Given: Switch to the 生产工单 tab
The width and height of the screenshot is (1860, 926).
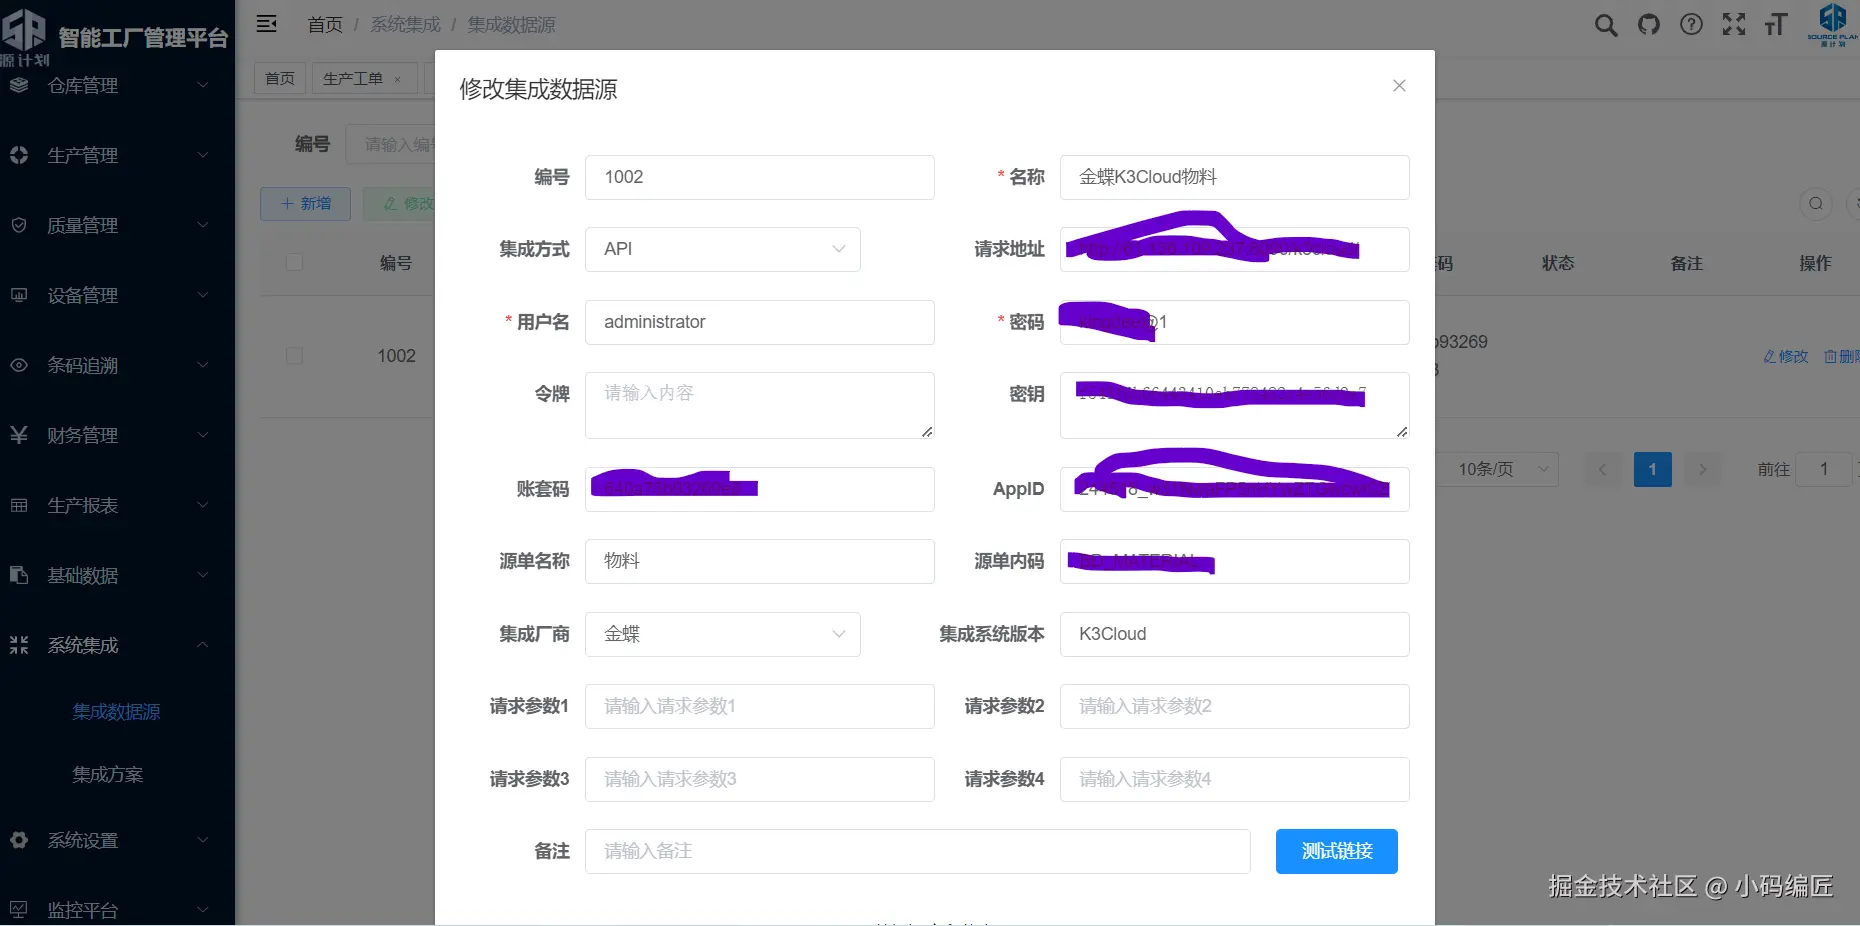Looking at the screenshot, I should click(353, 78).
